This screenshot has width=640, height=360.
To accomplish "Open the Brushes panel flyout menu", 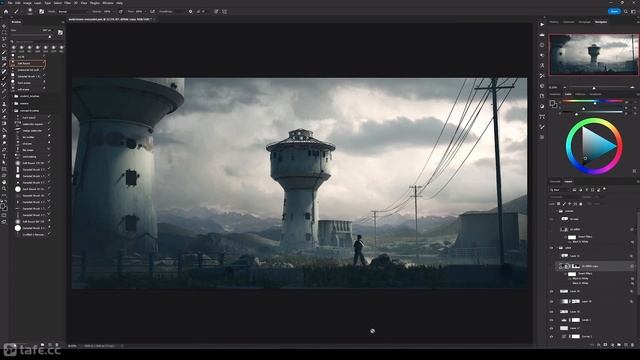I will click(x=62, y=22).
